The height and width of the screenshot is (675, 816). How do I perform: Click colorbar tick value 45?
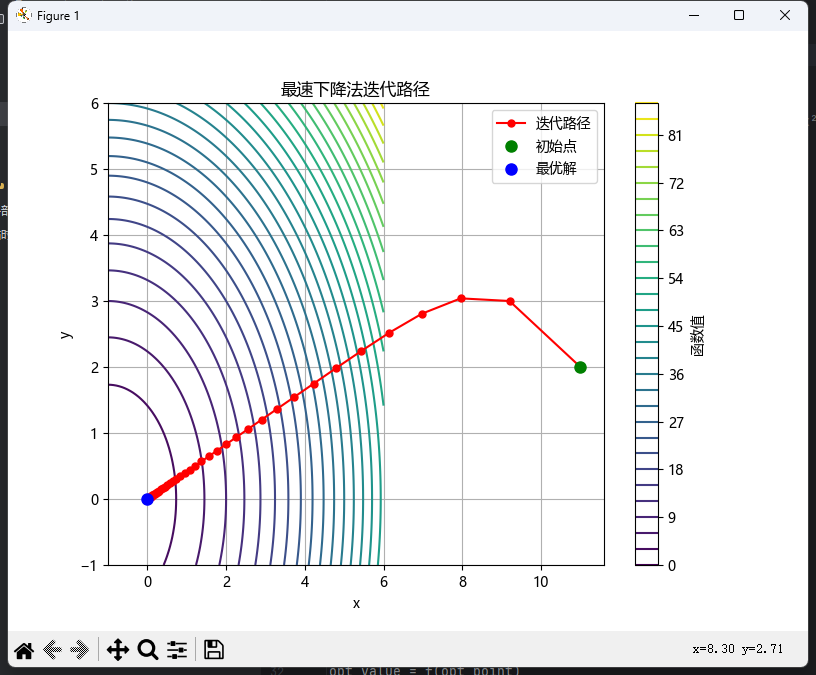pyautogui.click(x=675, y=327)
